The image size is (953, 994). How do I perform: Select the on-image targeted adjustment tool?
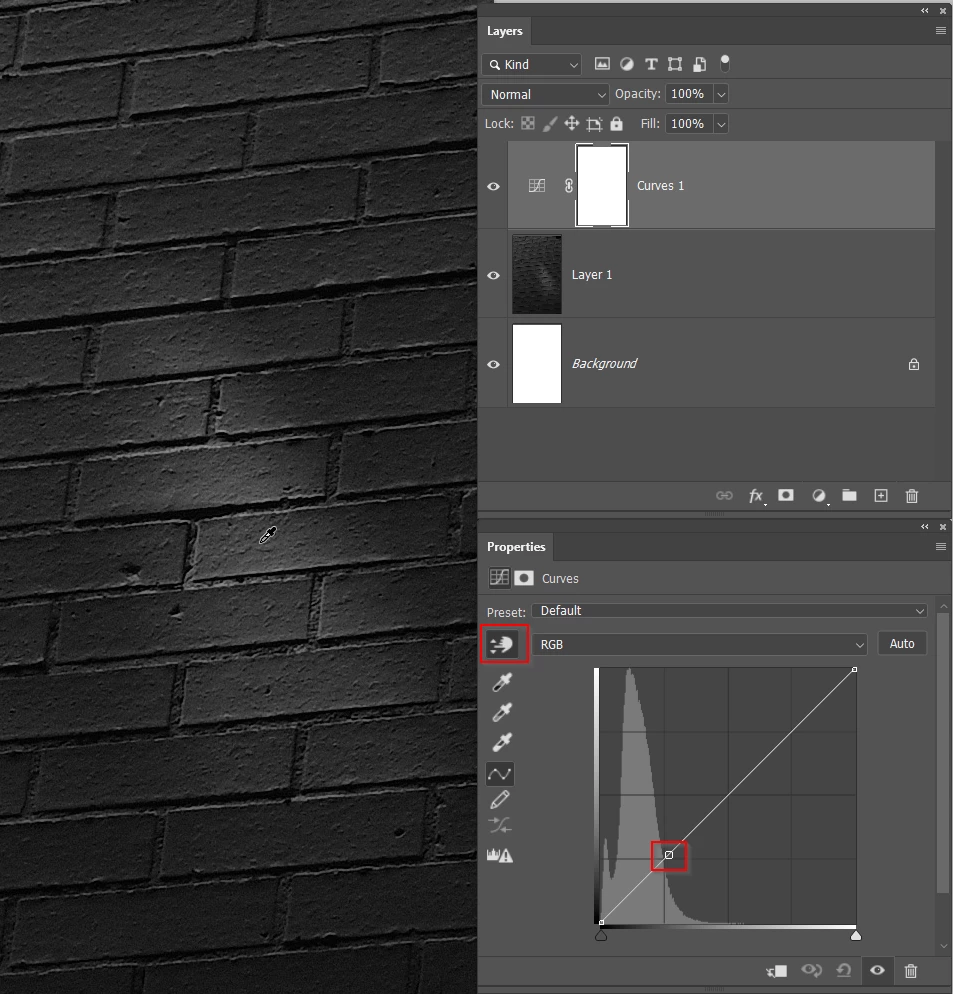tap(501, 645)
